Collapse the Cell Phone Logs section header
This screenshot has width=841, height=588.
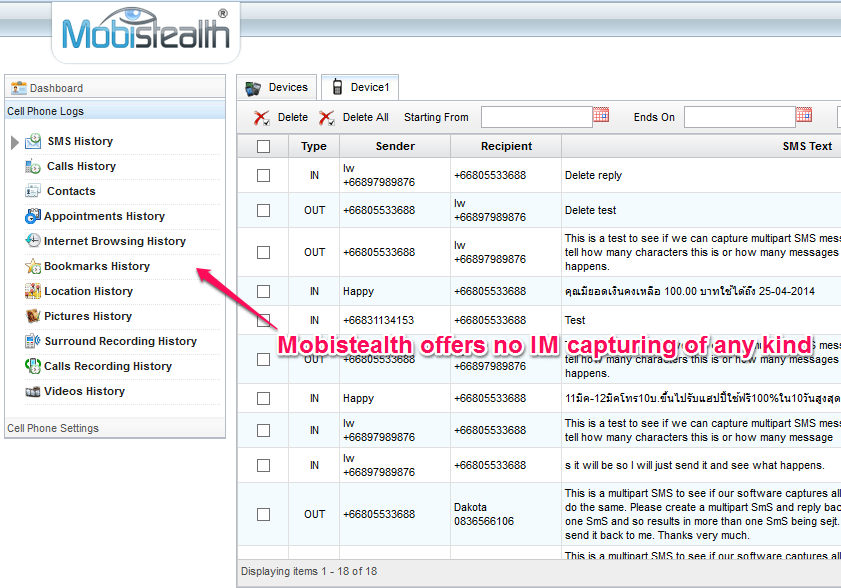[x=115, y=111]
